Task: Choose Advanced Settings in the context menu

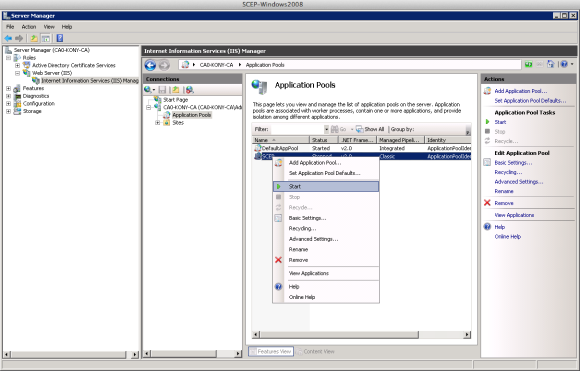Action: coord(326,239)
